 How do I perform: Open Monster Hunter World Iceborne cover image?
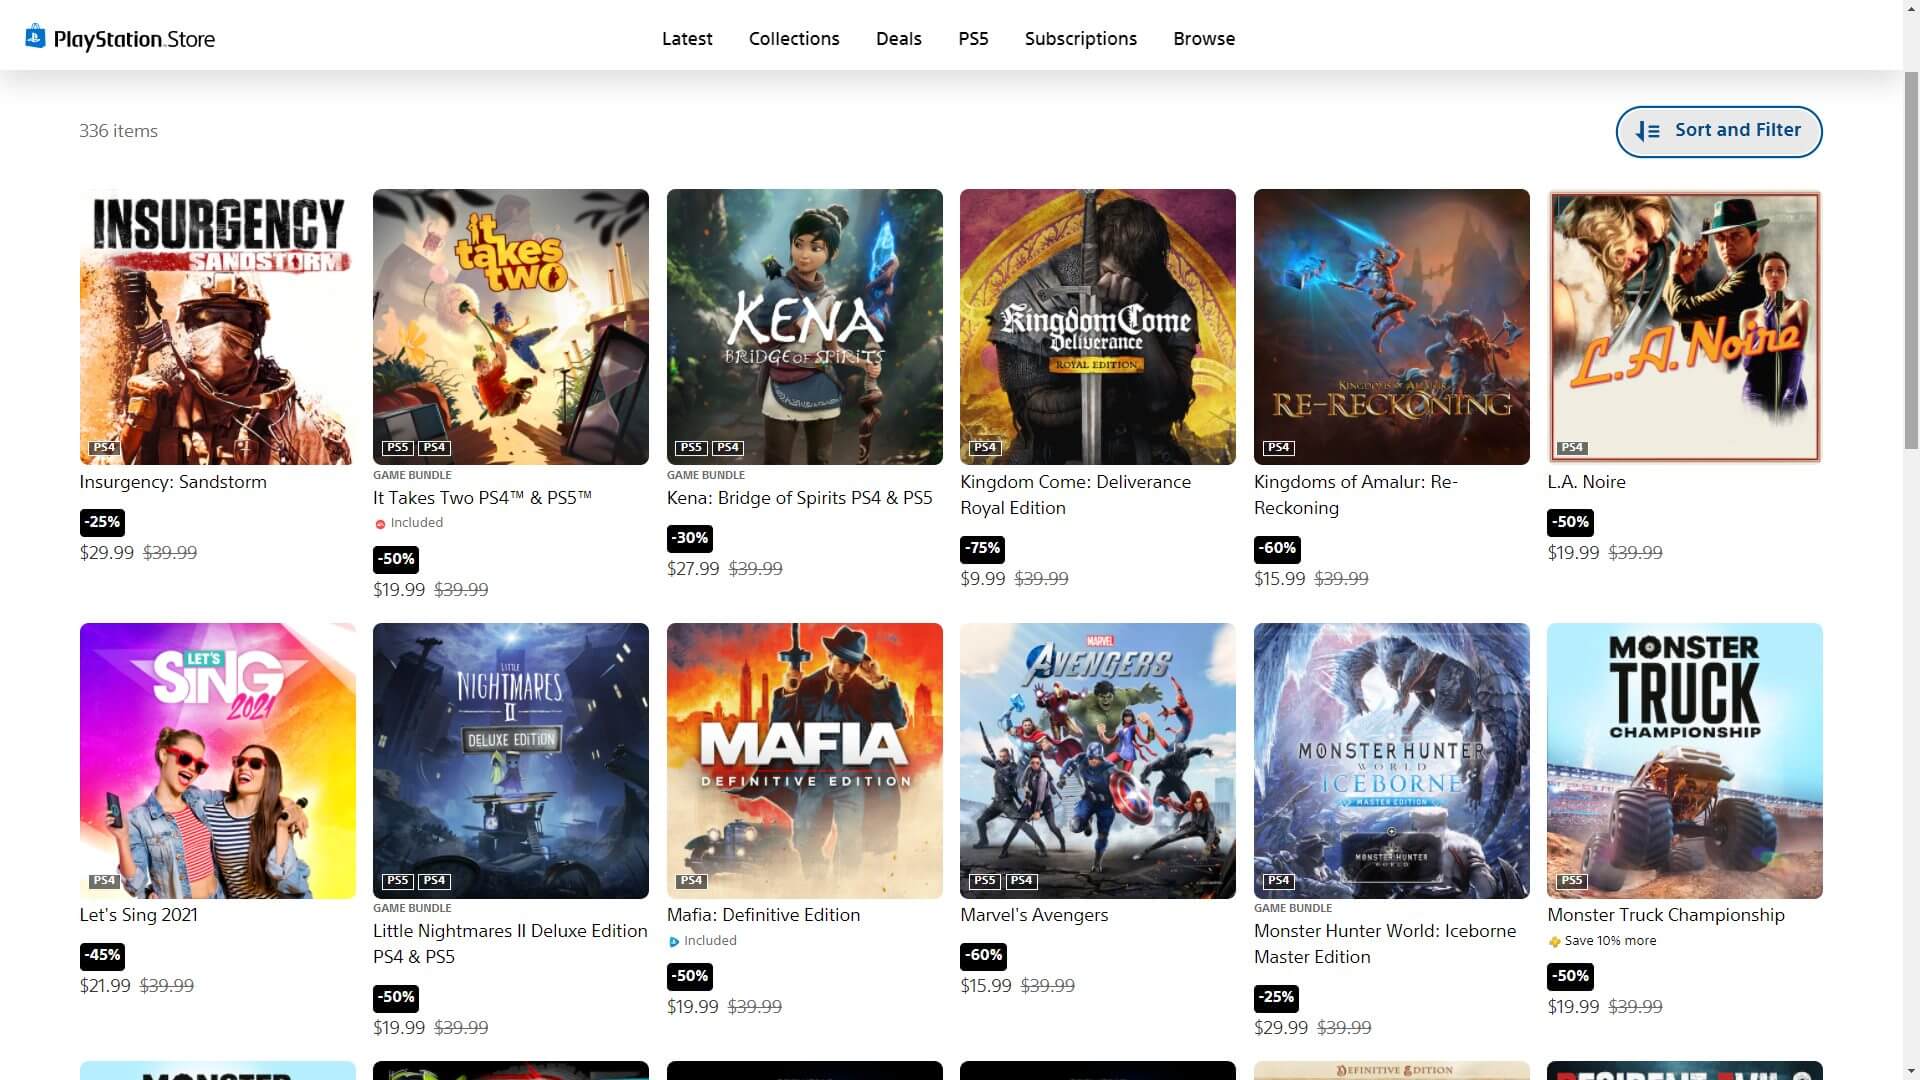click(1391, 760)
